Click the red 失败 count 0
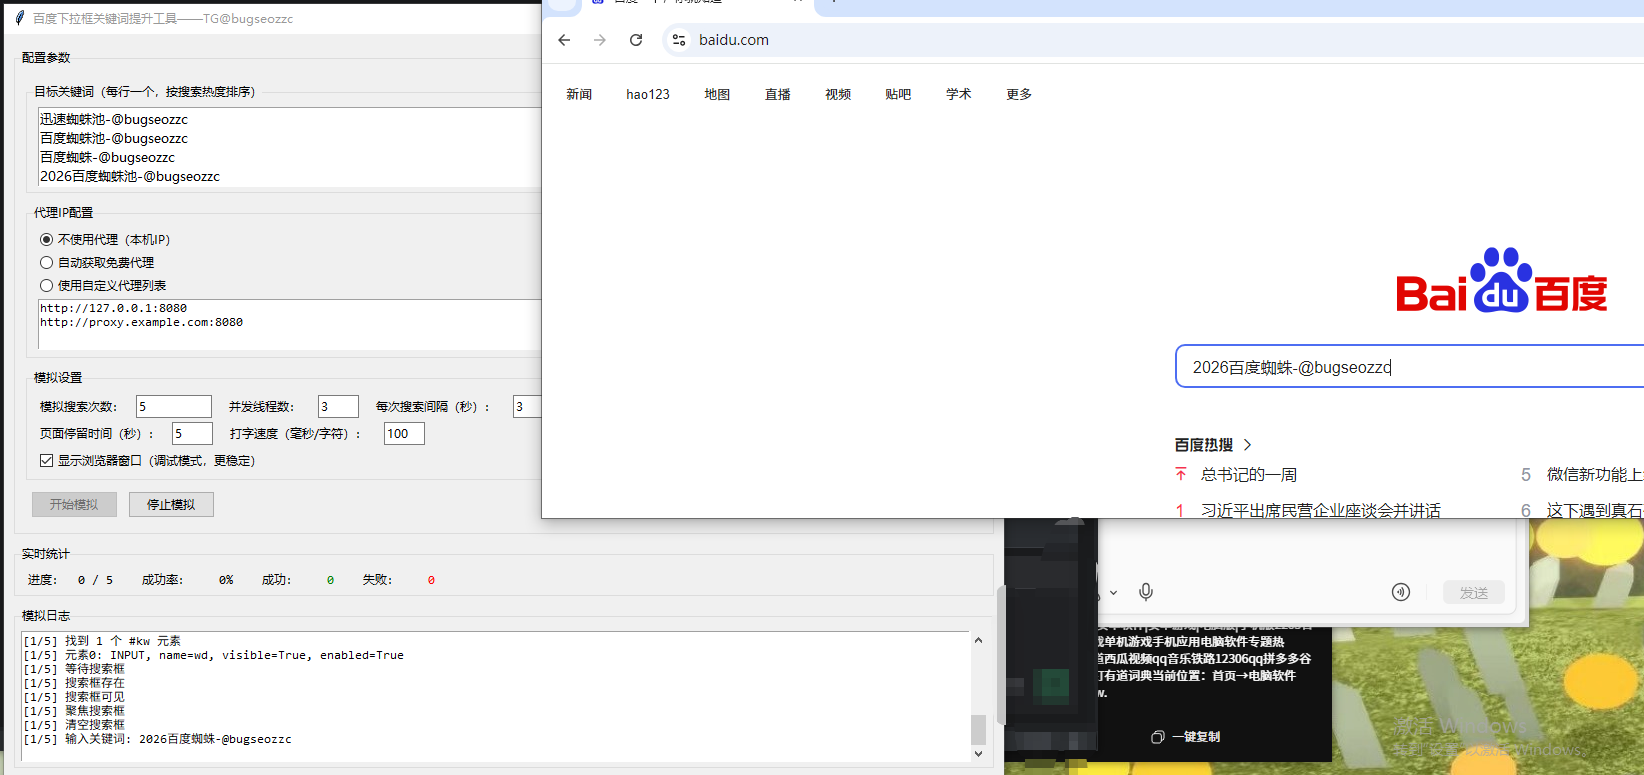1644x775 pixels. [x=431, y=580]
